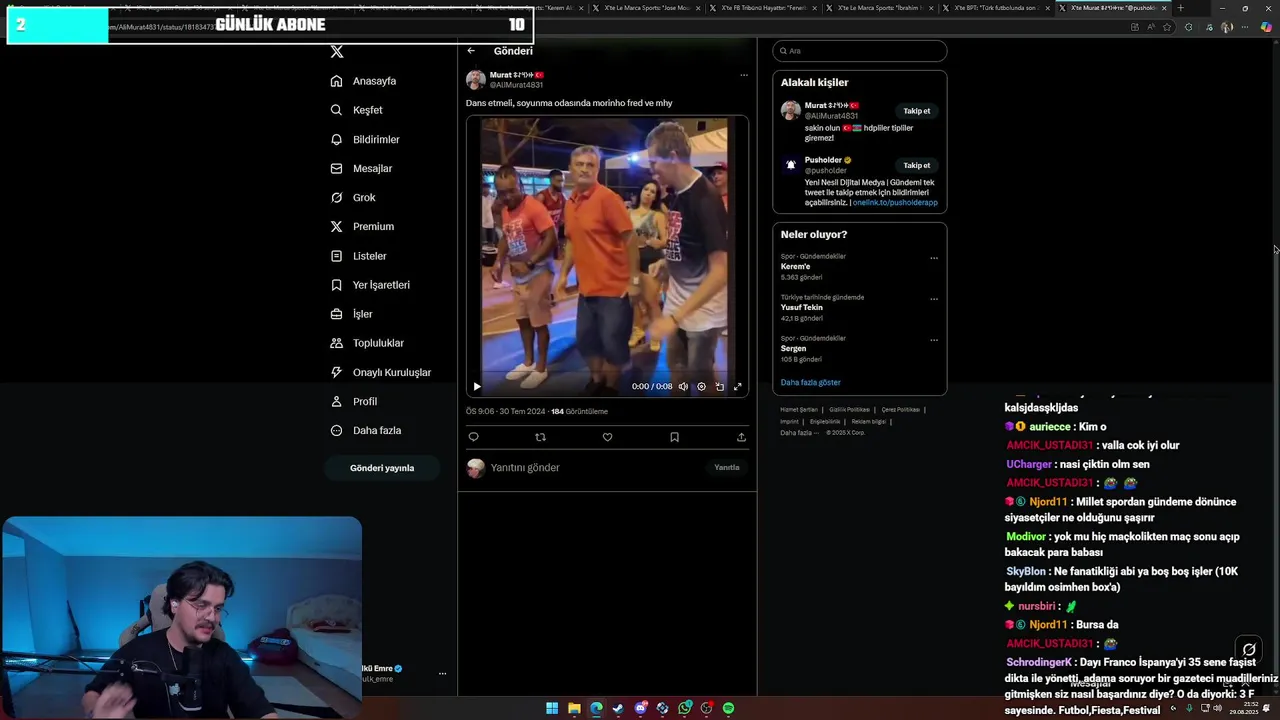
Task: Go to Anasayfa in the sidebar
Action: [364, 81]
